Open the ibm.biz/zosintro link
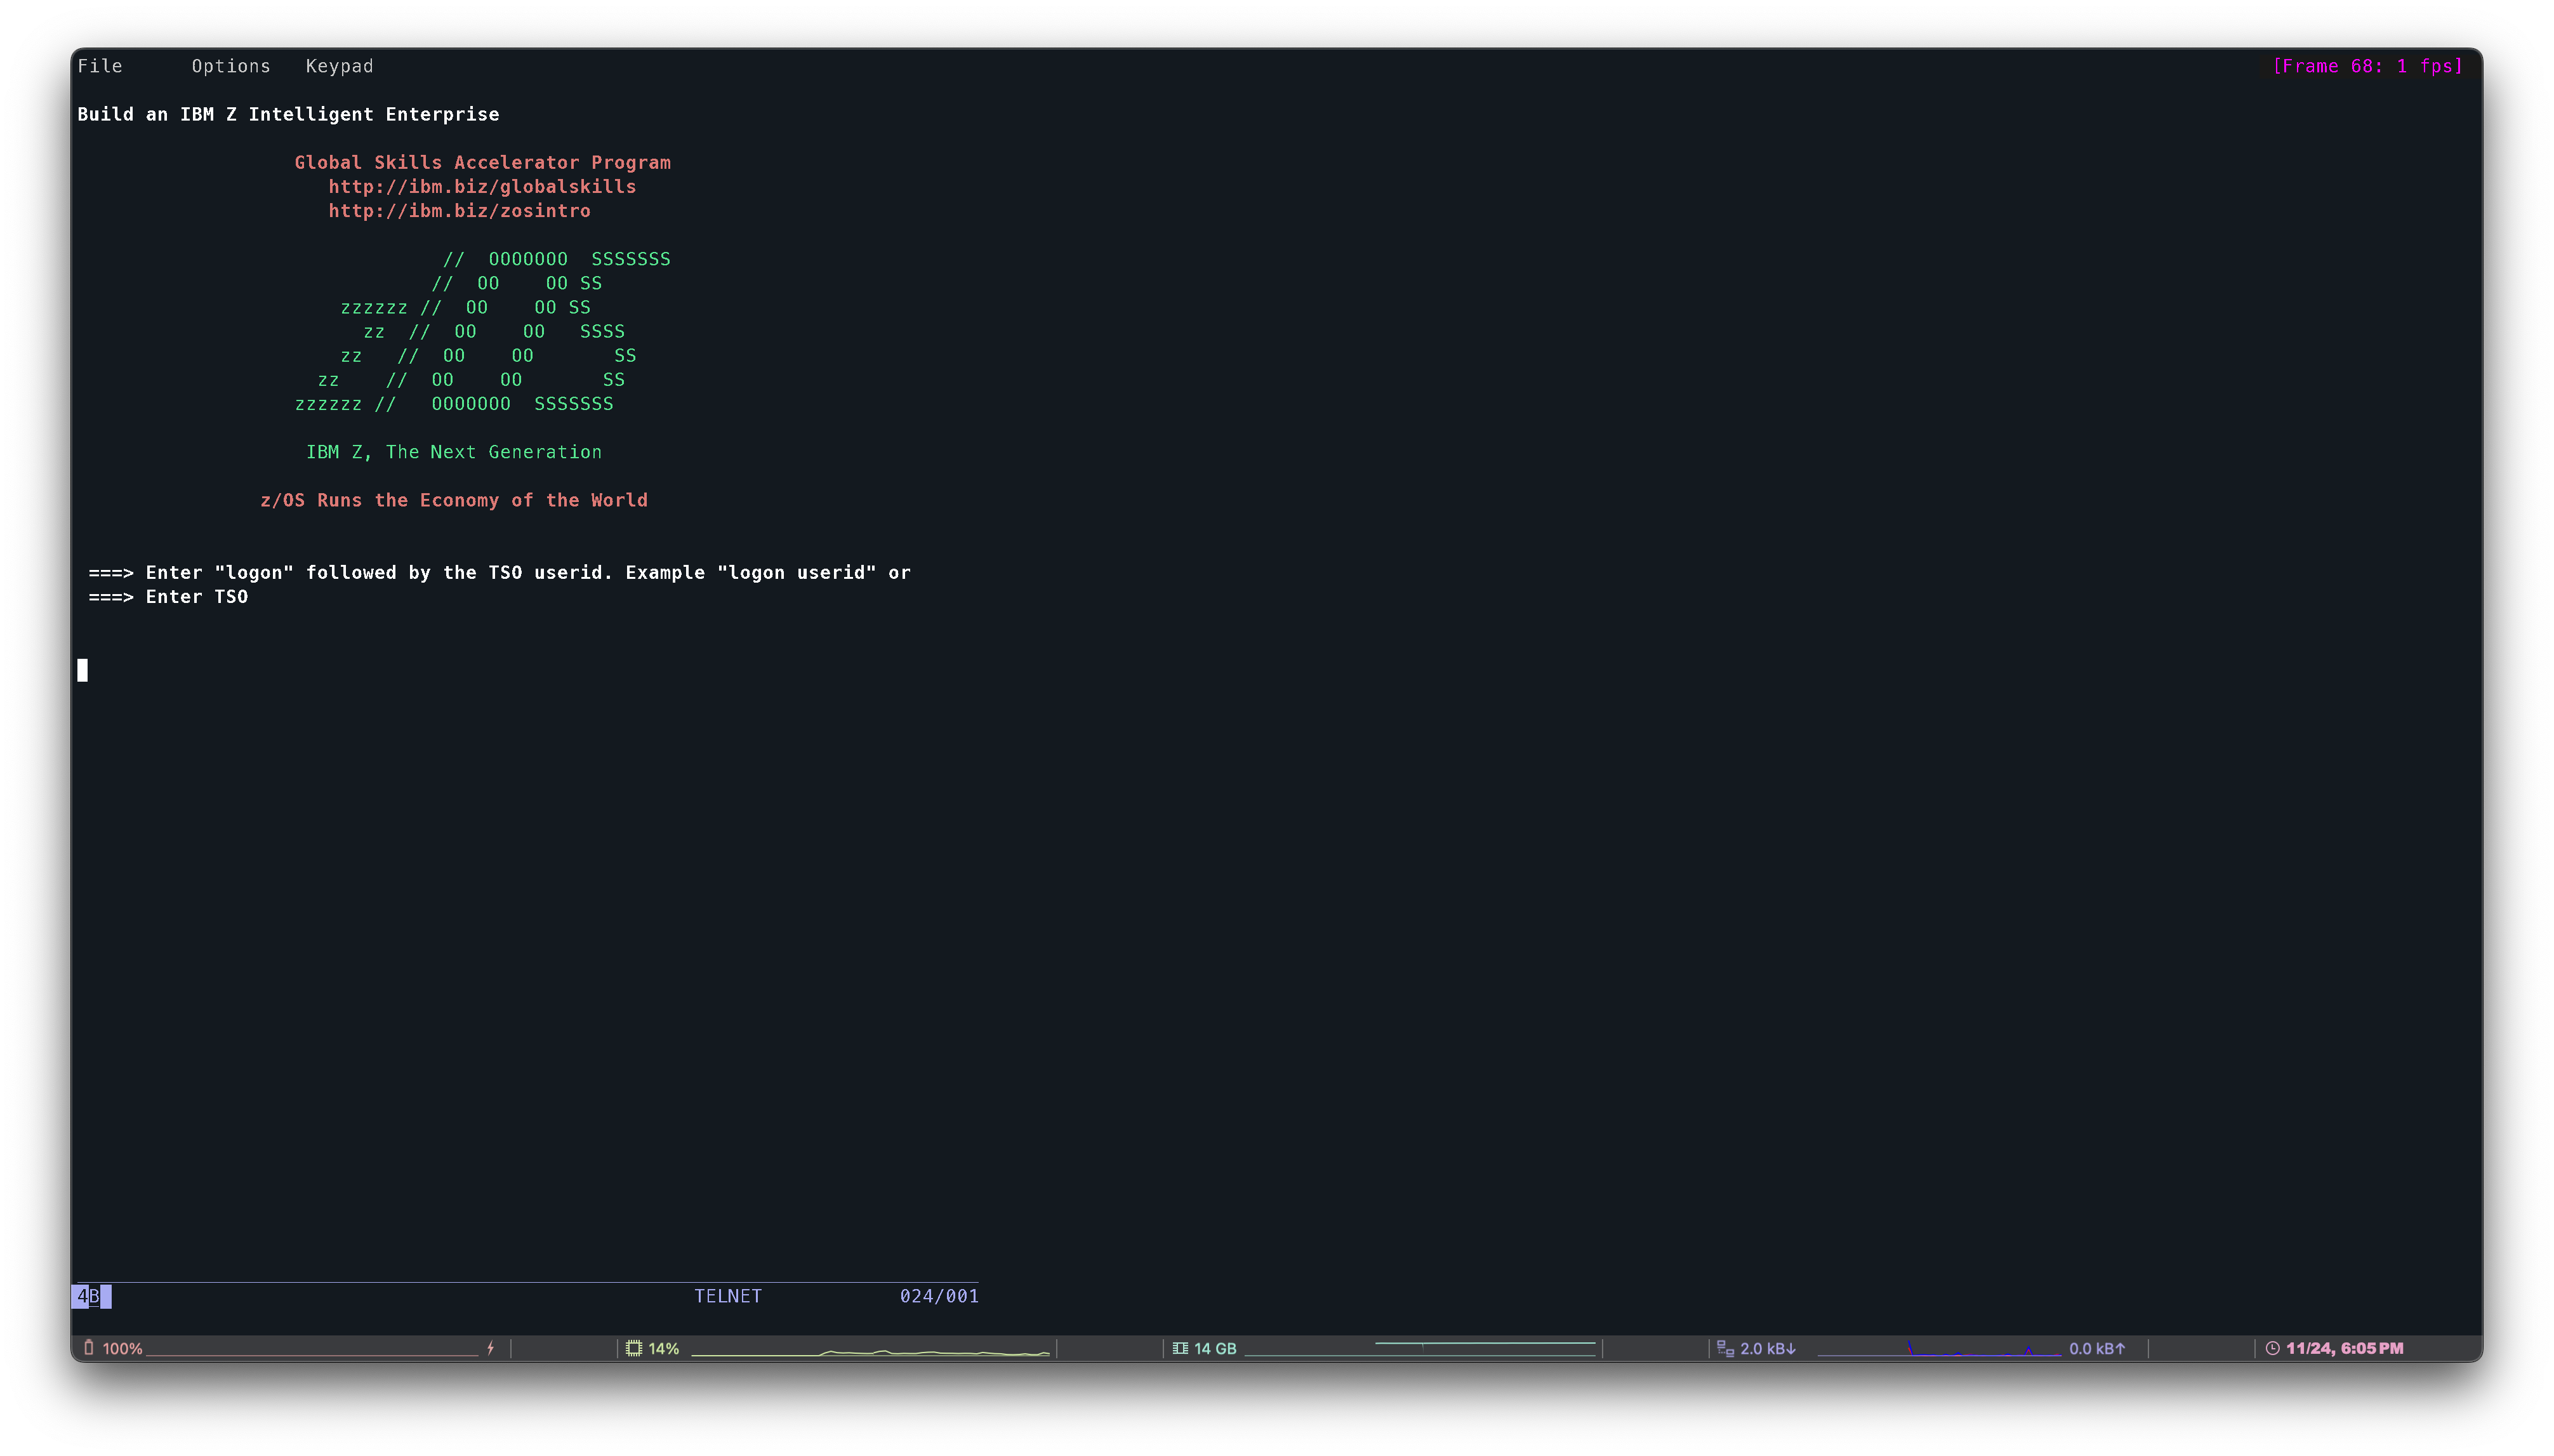Viewport: 2554px width, 1456px height. coord(459,211)
